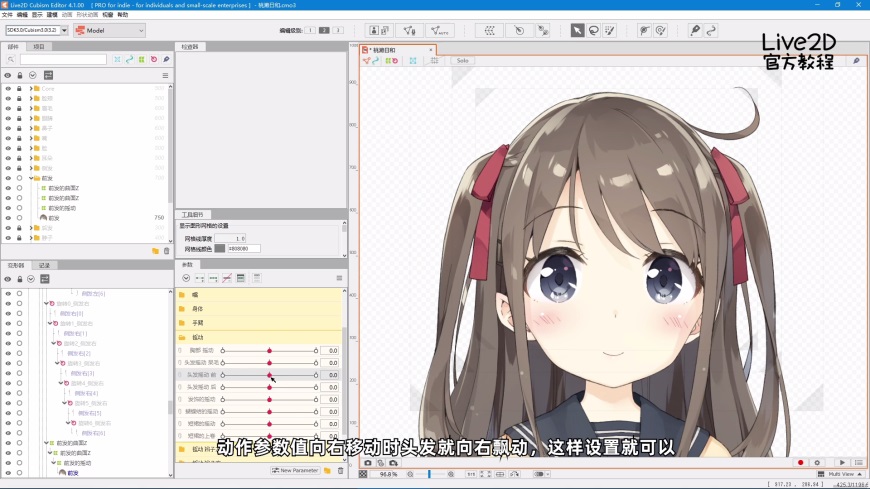Toggle all lock icon in Deformer panel header
The image size is (870, 489).
[x=19, y=279]
